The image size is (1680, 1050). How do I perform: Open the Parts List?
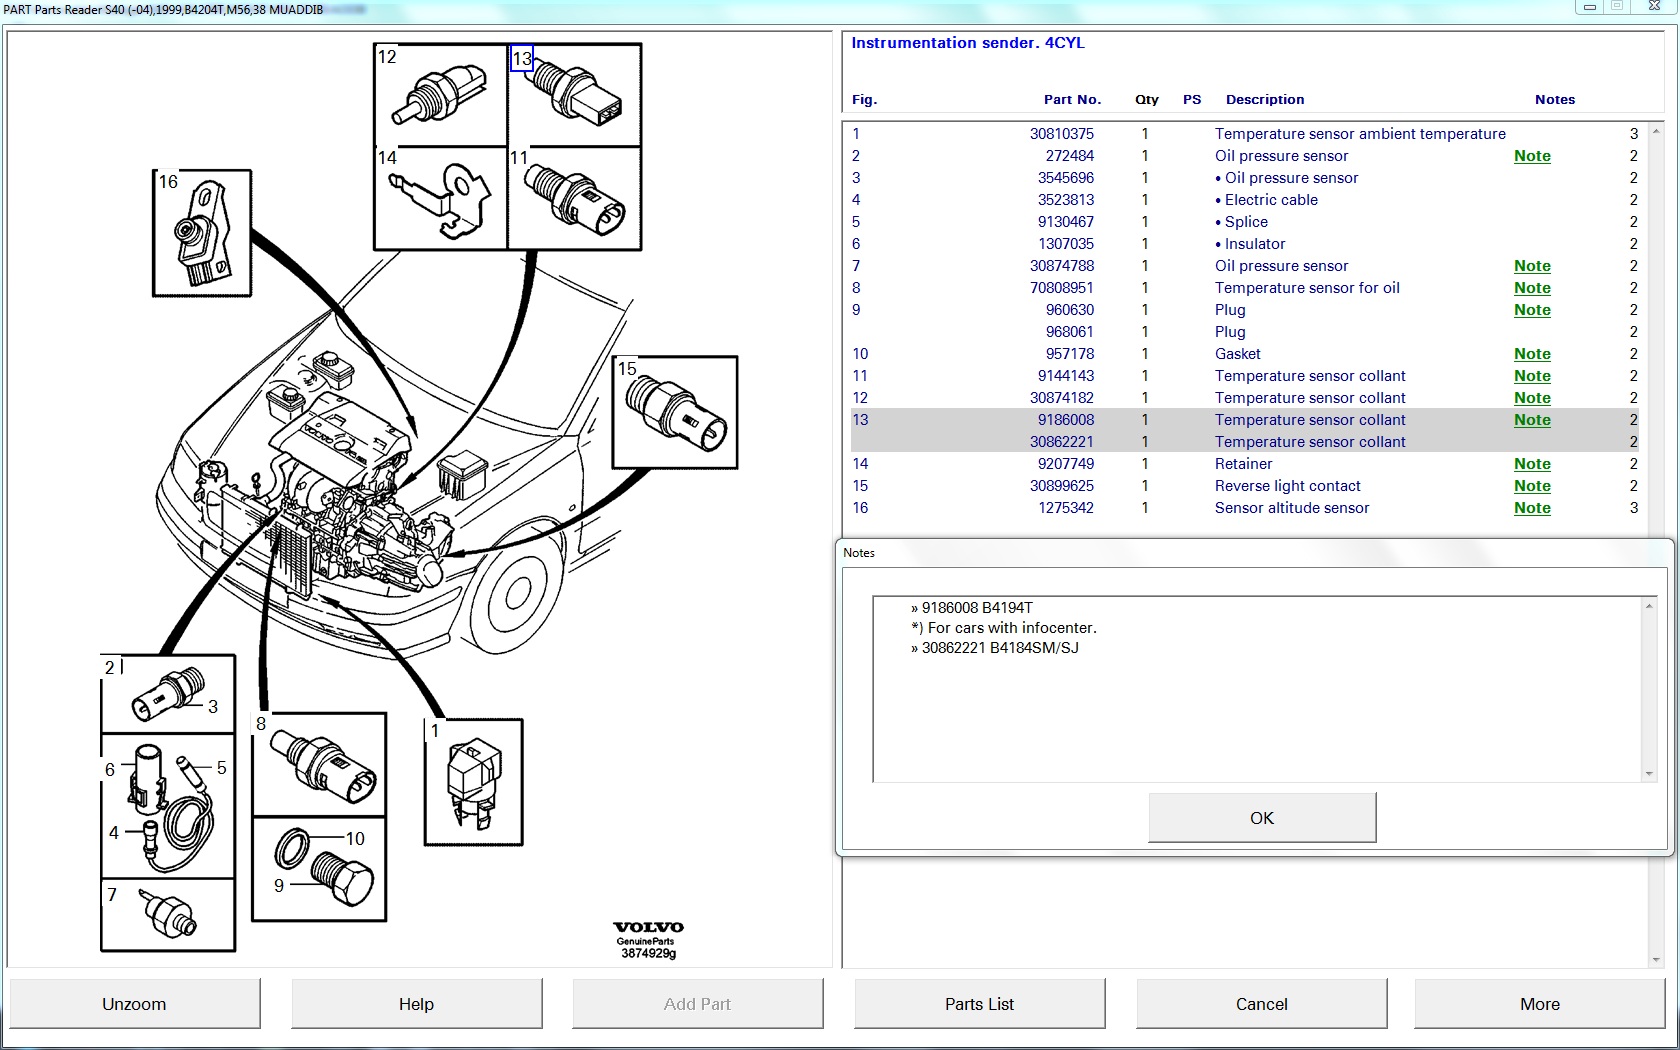tap(979, 1003)
